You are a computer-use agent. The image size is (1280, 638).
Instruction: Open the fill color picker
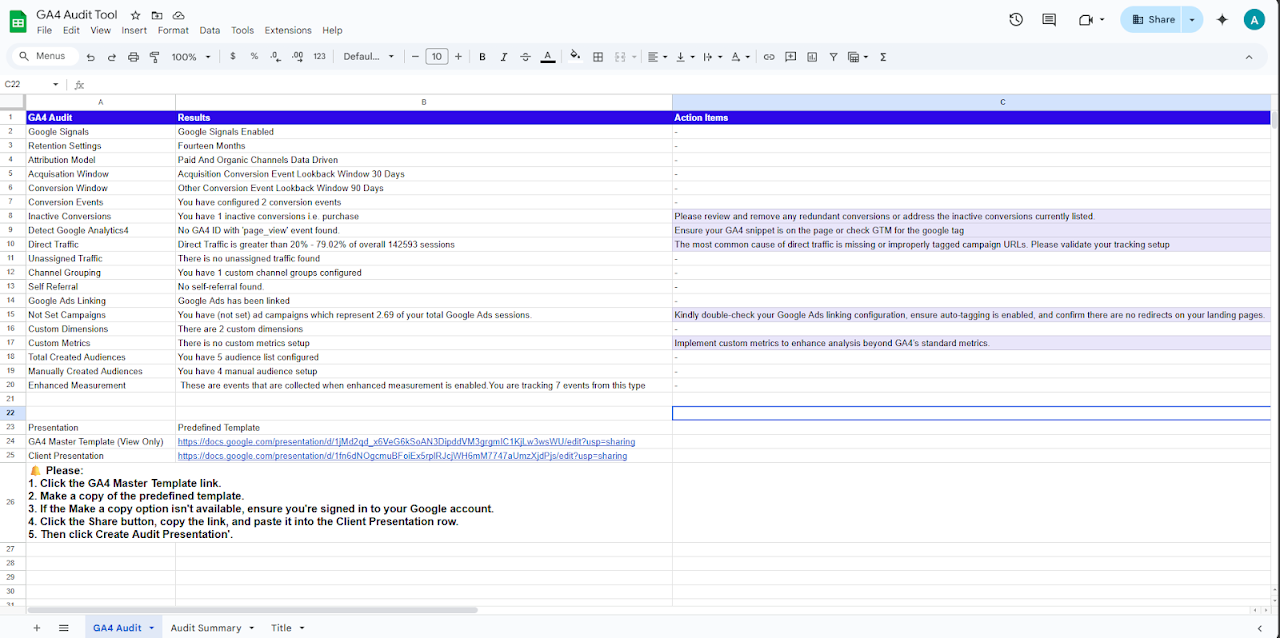point(575,57)
